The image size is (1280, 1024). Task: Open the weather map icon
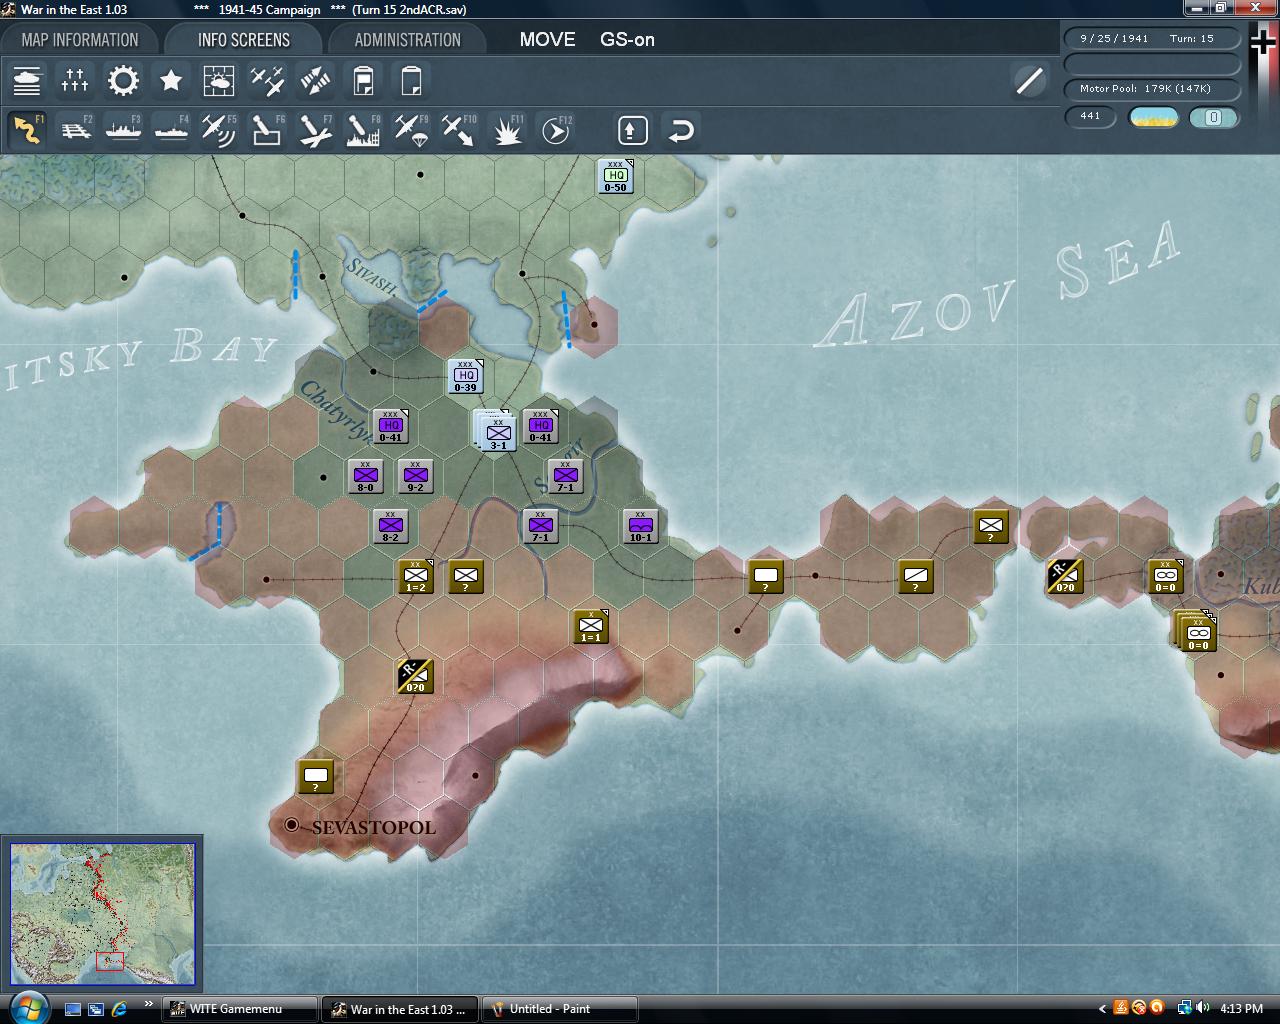(x=219, y=81)
